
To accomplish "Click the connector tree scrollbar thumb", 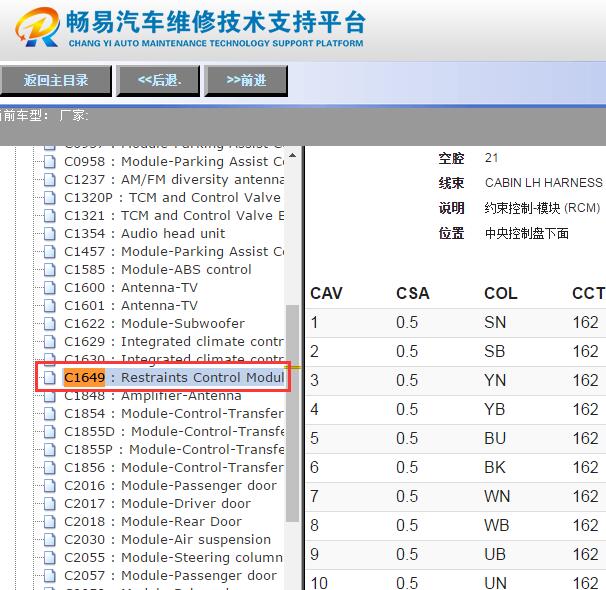I will [293, 413].
